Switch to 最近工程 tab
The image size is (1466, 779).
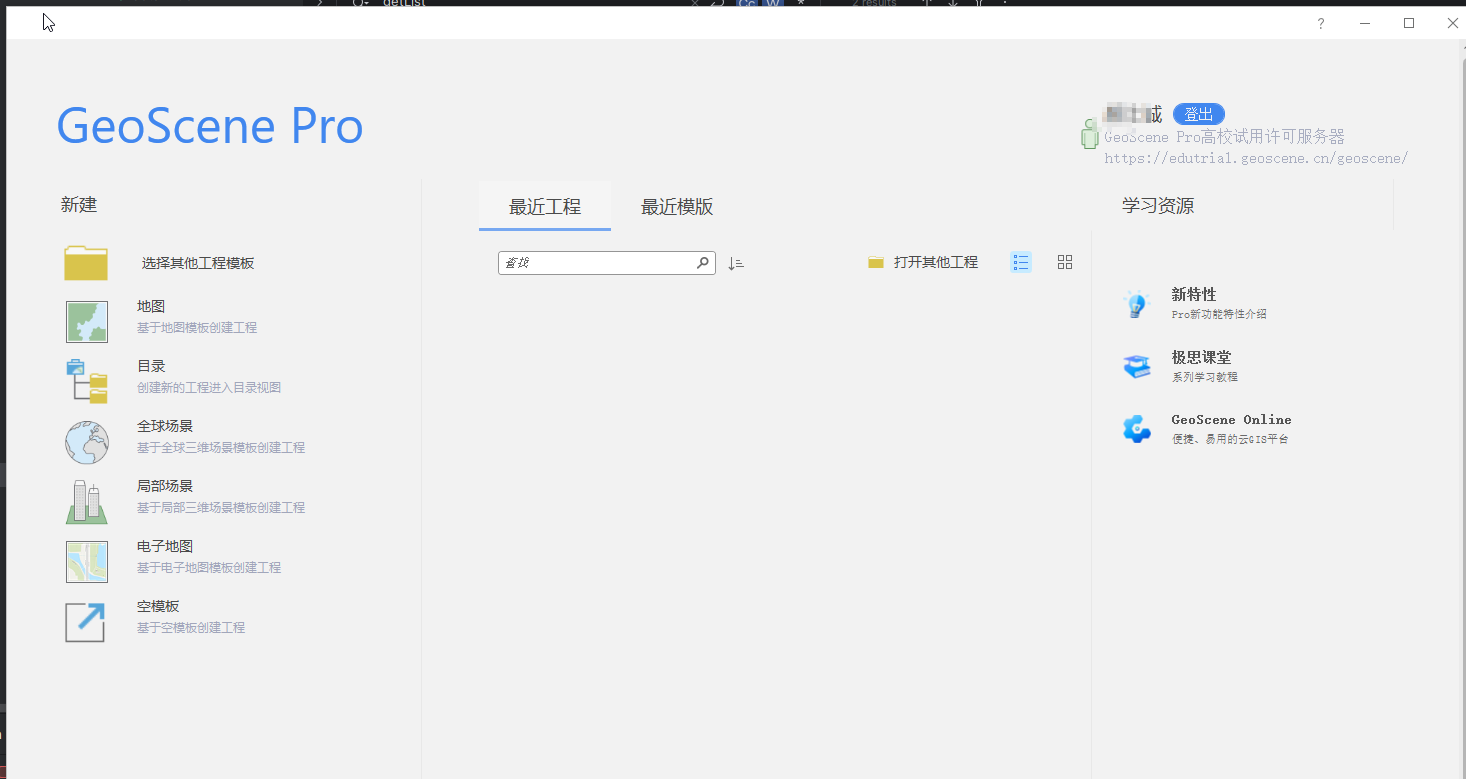click(x=545, y=207)
